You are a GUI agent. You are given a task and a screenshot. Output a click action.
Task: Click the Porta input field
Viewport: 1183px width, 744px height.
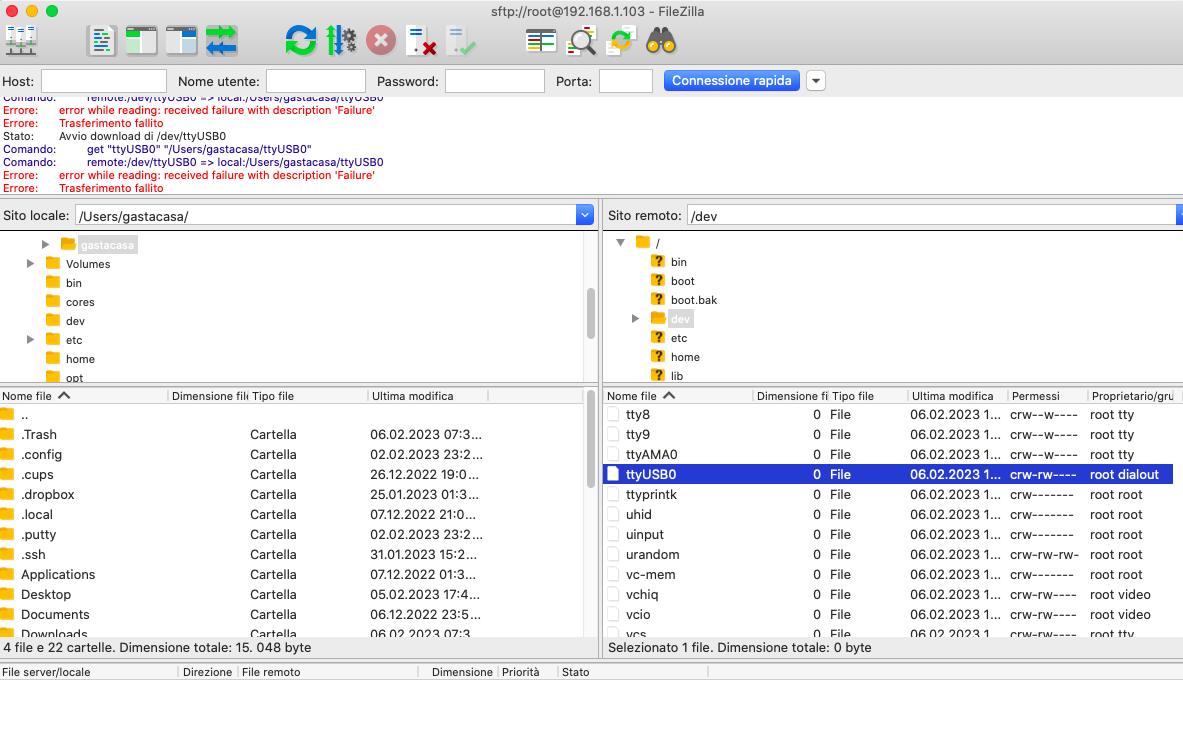[x=625, y=81]
